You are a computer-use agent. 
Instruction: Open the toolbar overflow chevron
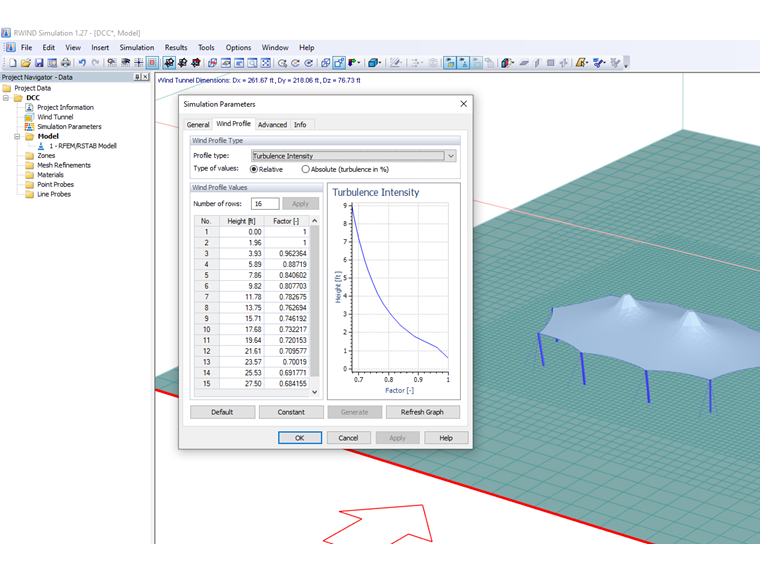click(x=626, y=63)
